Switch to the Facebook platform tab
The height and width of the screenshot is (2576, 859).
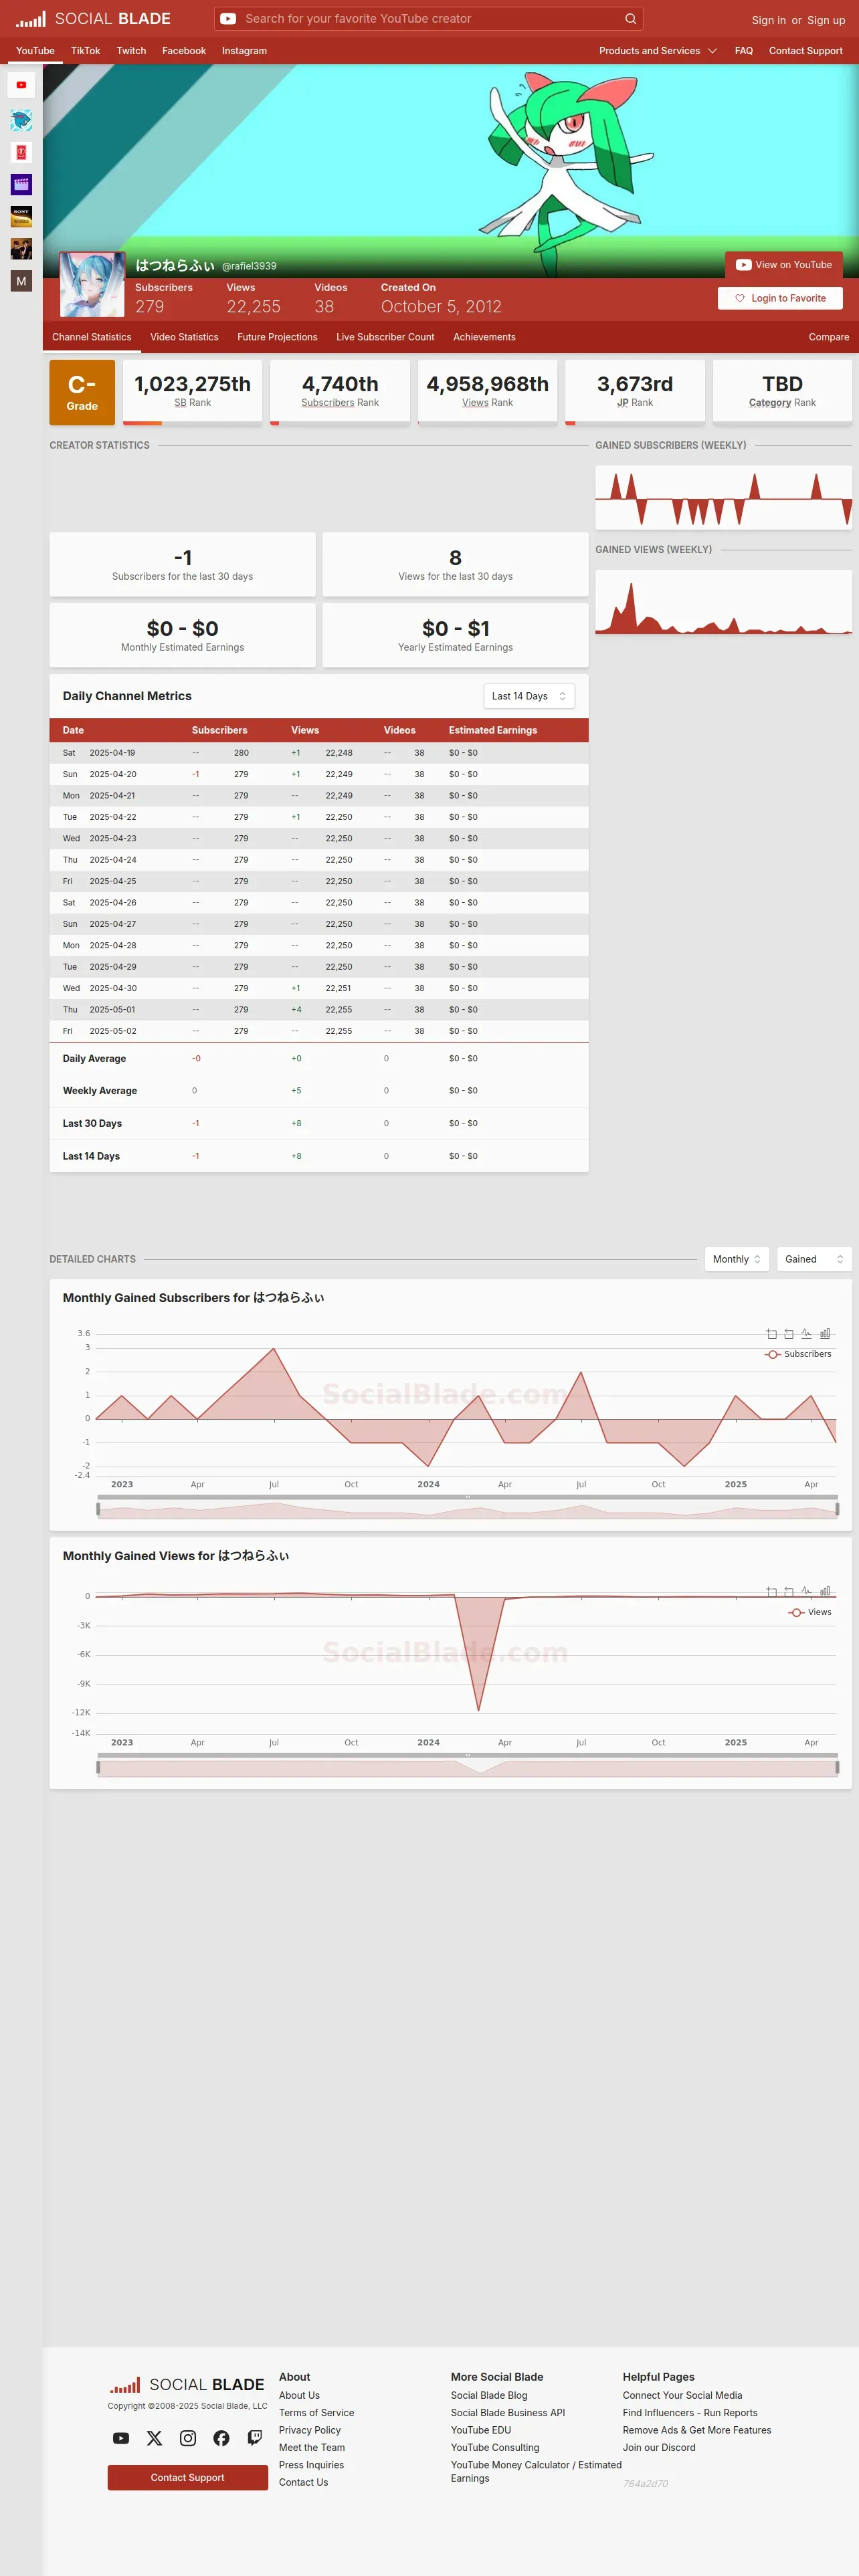click(184, 51)
